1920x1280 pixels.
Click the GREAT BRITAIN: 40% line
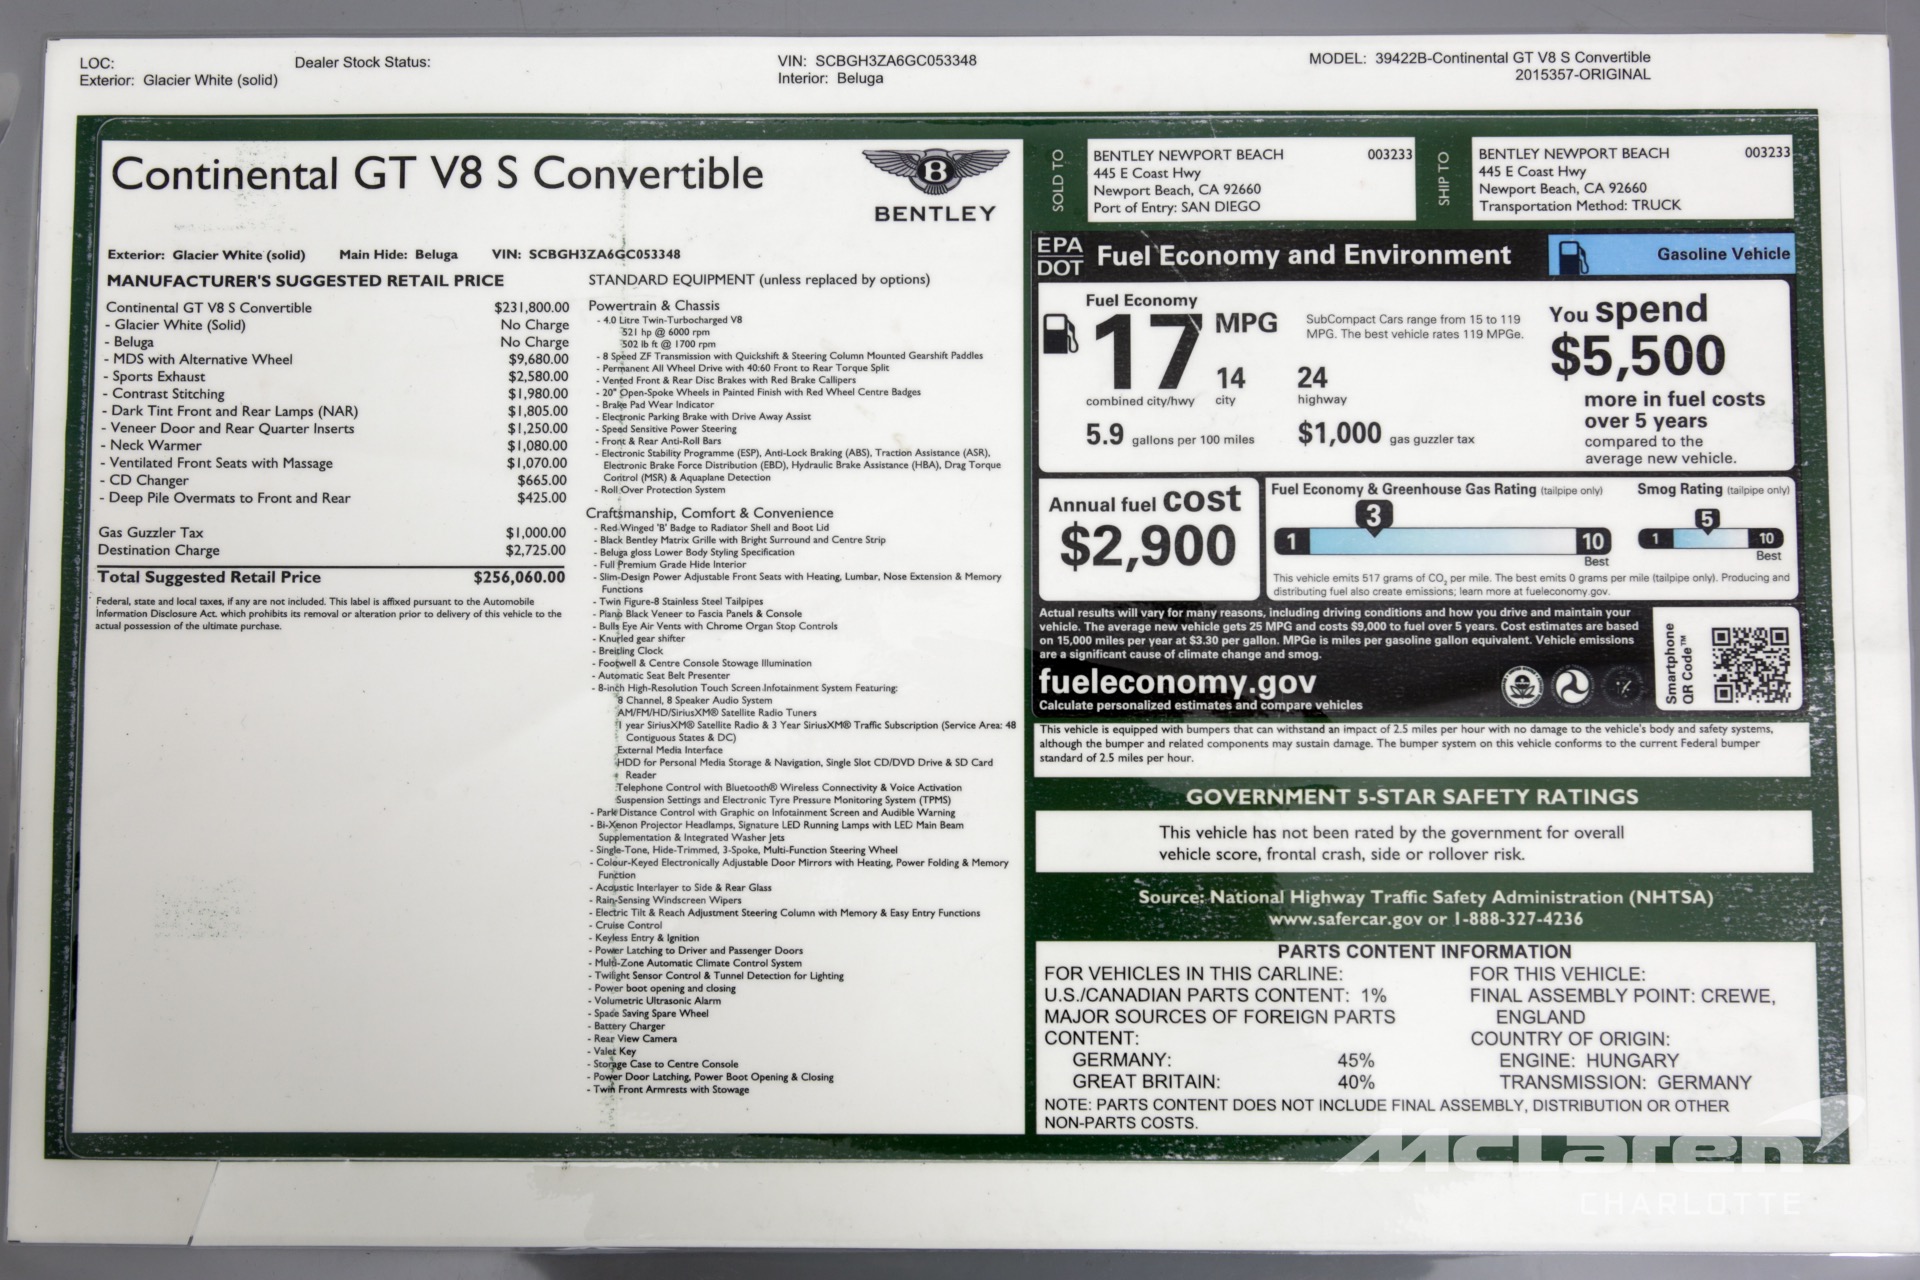1223,1082
